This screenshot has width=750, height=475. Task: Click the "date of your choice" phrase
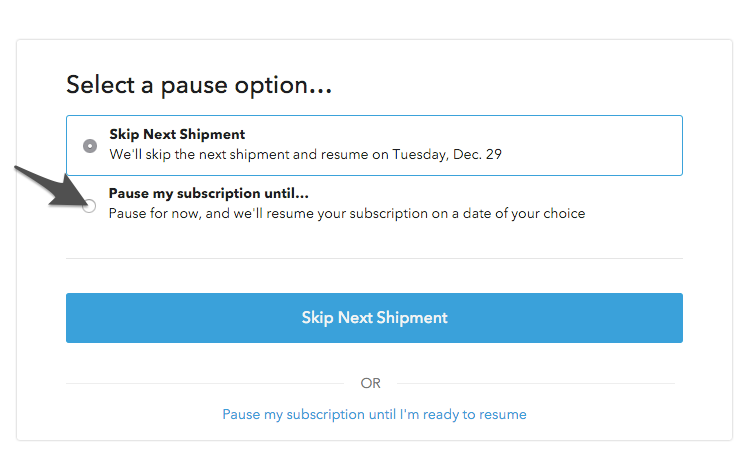pyautogui.click(x=523, y=213)
